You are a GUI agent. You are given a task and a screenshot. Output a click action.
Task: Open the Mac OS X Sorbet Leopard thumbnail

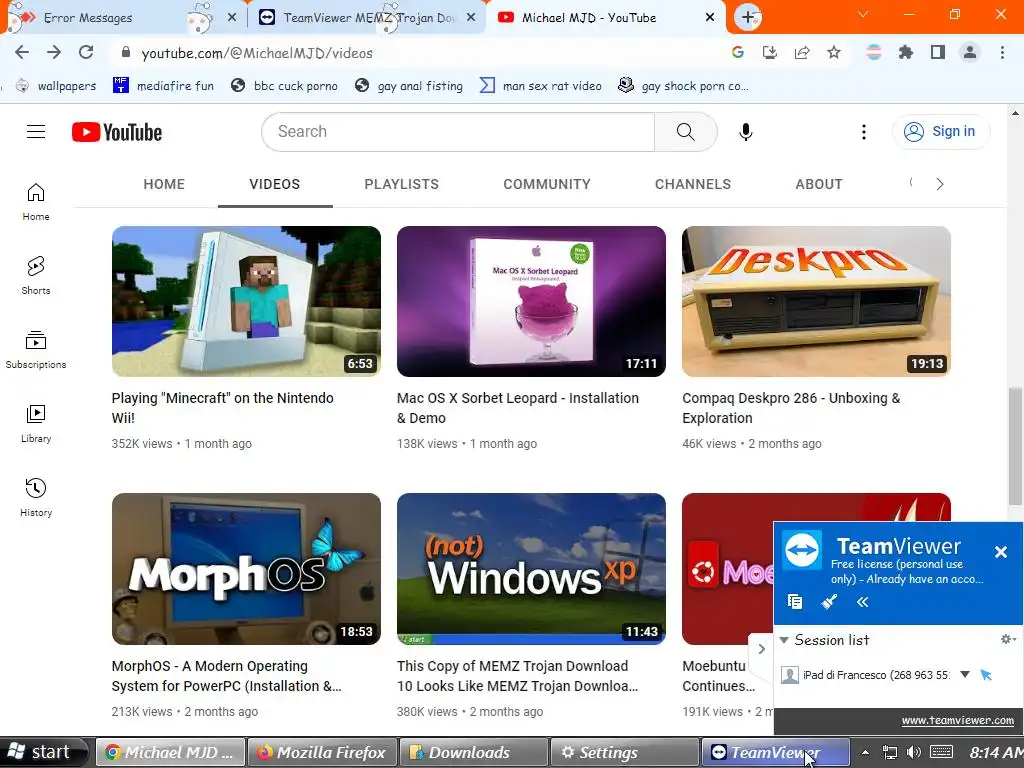point(531,301)
